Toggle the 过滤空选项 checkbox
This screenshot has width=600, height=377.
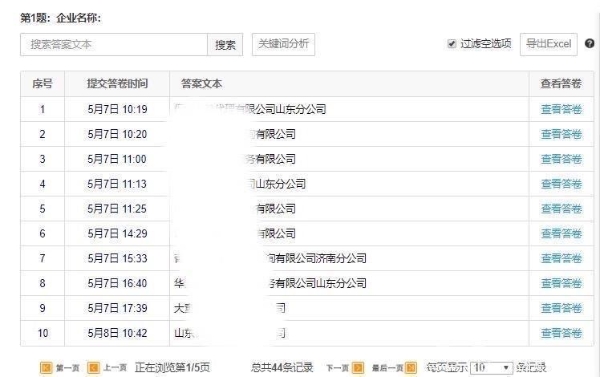(x=452, y=44)
